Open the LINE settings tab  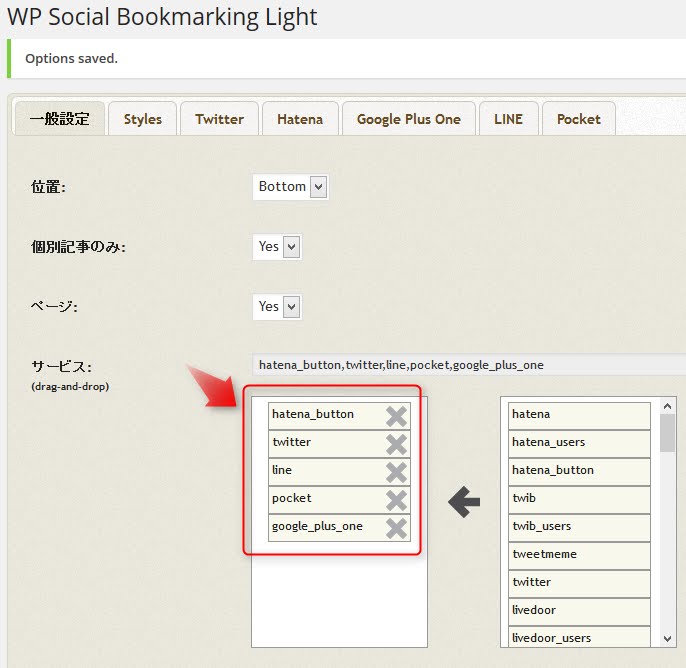tap(508, 119)
